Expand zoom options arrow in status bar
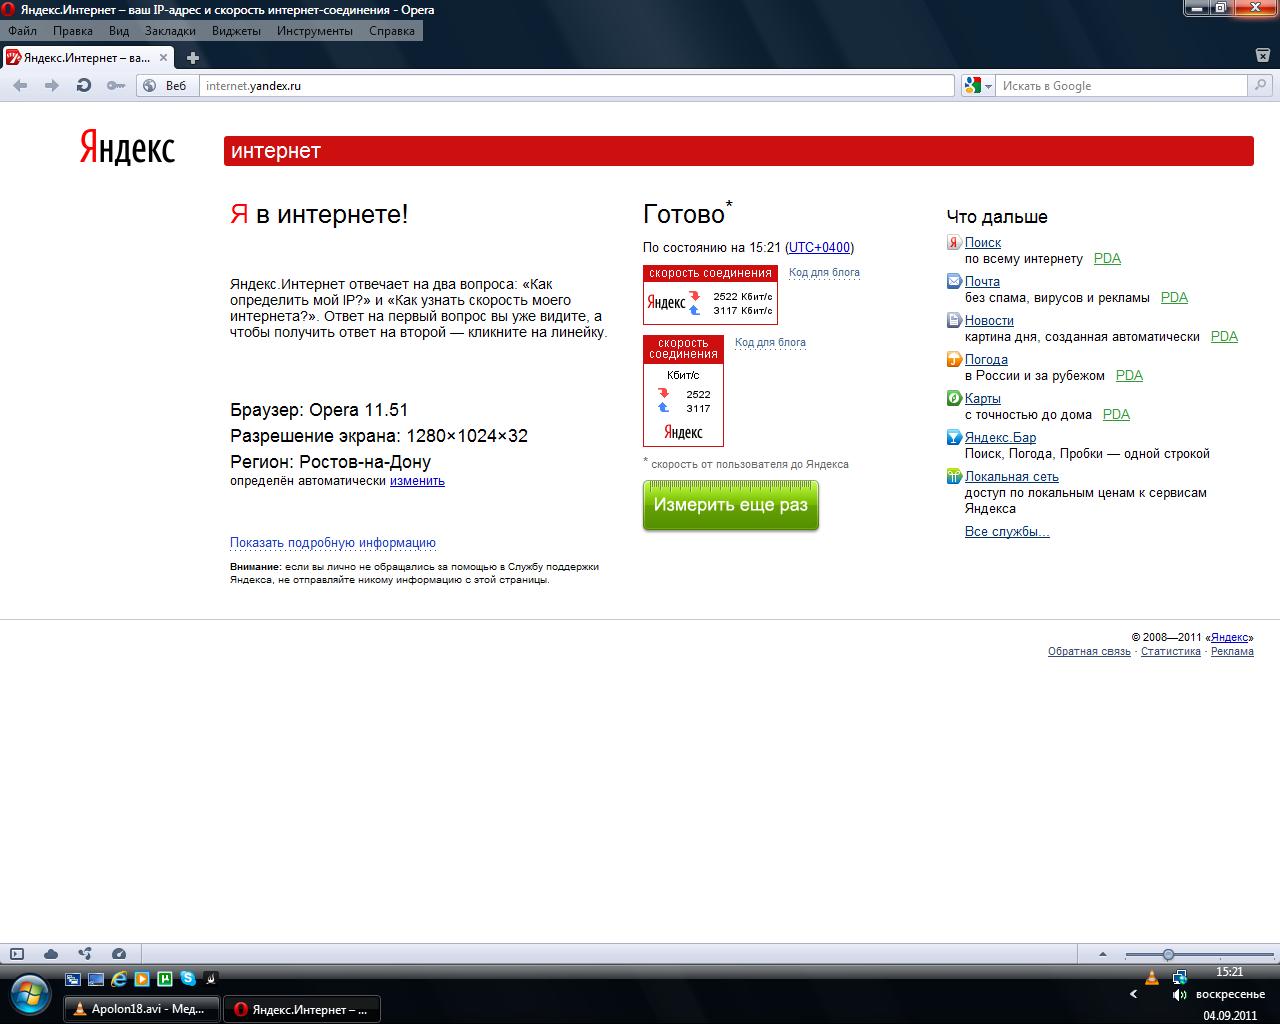This screenshot has height=1024, width=1280. (1103, 954)
